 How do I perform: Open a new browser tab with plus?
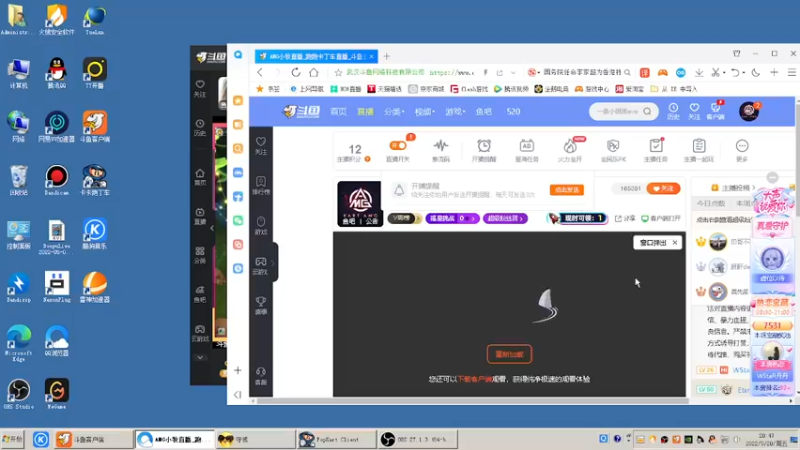pos(387,56)
